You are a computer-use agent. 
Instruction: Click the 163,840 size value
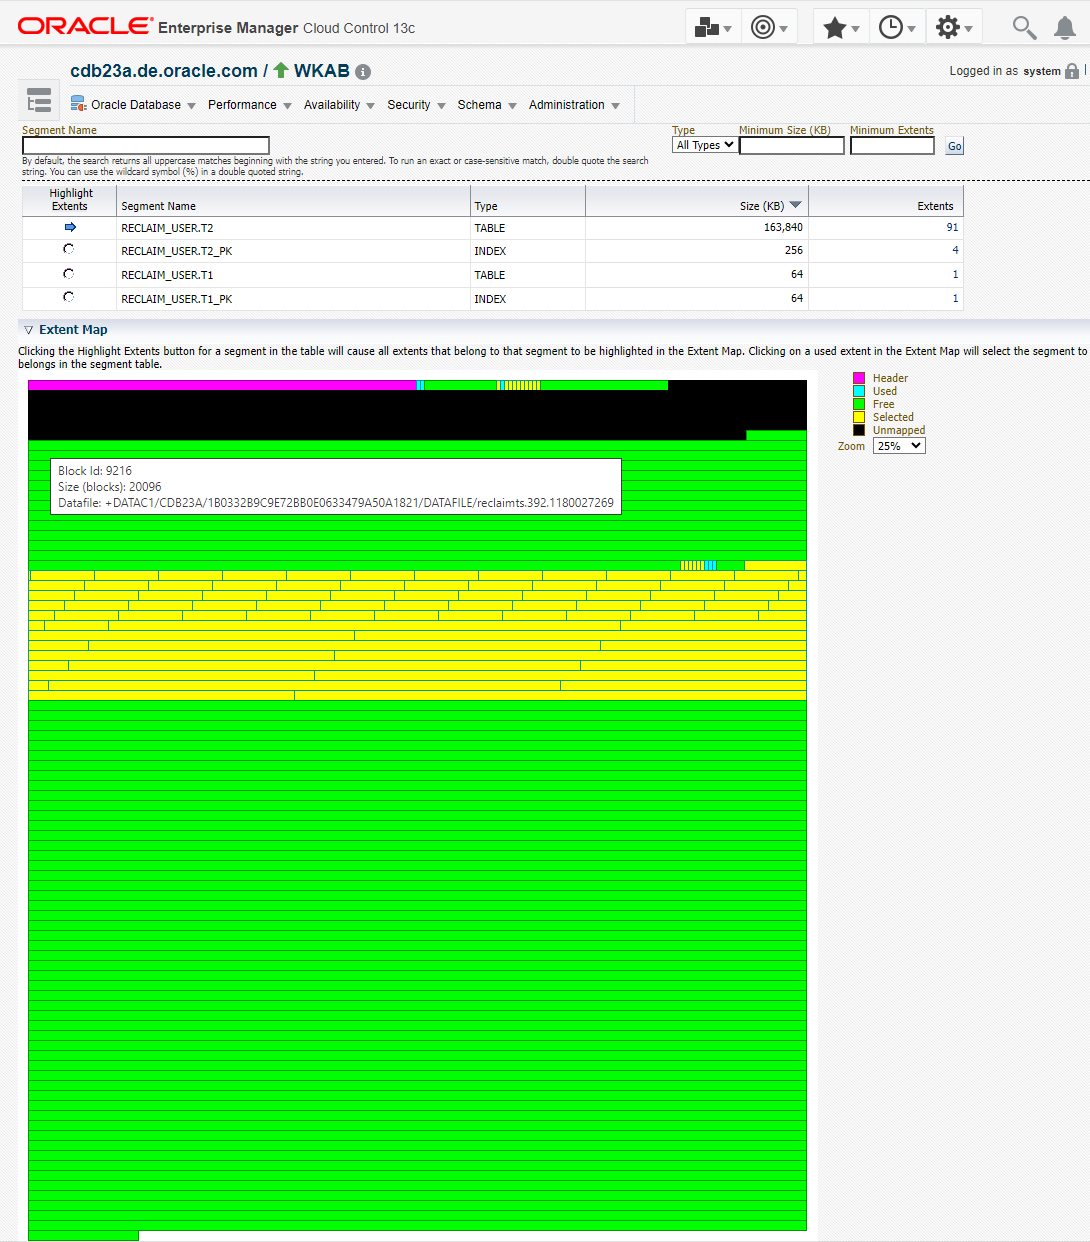[x=783, y=227]
